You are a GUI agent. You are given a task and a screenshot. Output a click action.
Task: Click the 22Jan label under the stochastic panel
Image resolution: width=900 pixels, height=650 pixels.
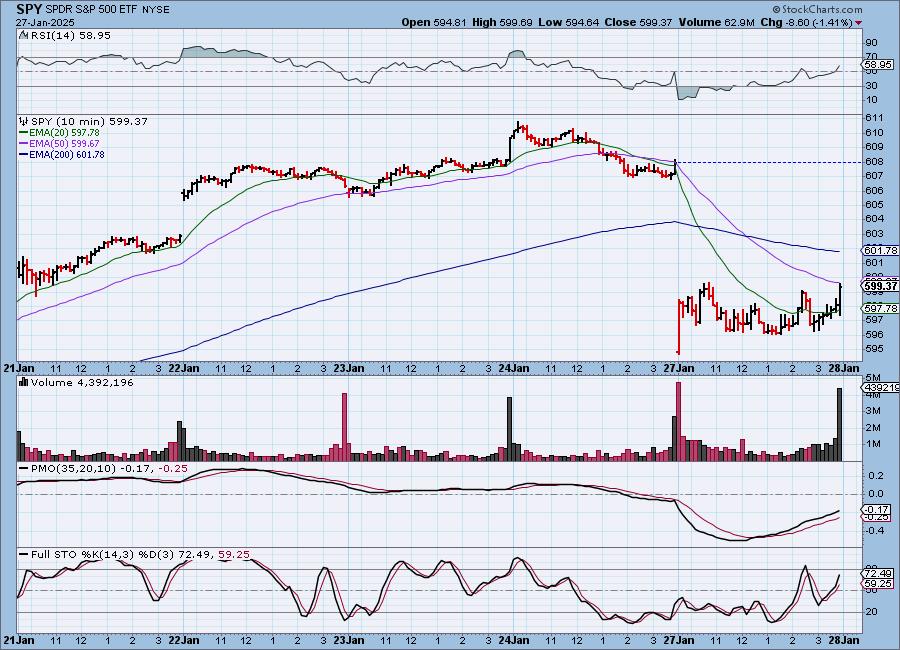[184, 640]
